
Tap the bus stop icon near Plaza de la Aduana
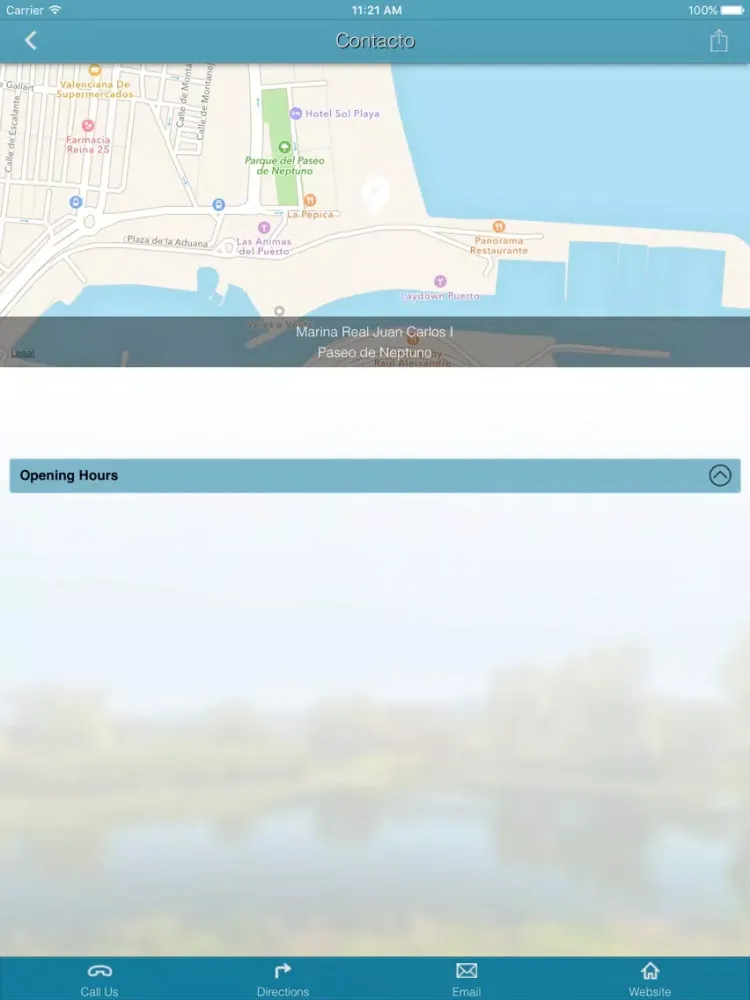click(x=219, y=205)
